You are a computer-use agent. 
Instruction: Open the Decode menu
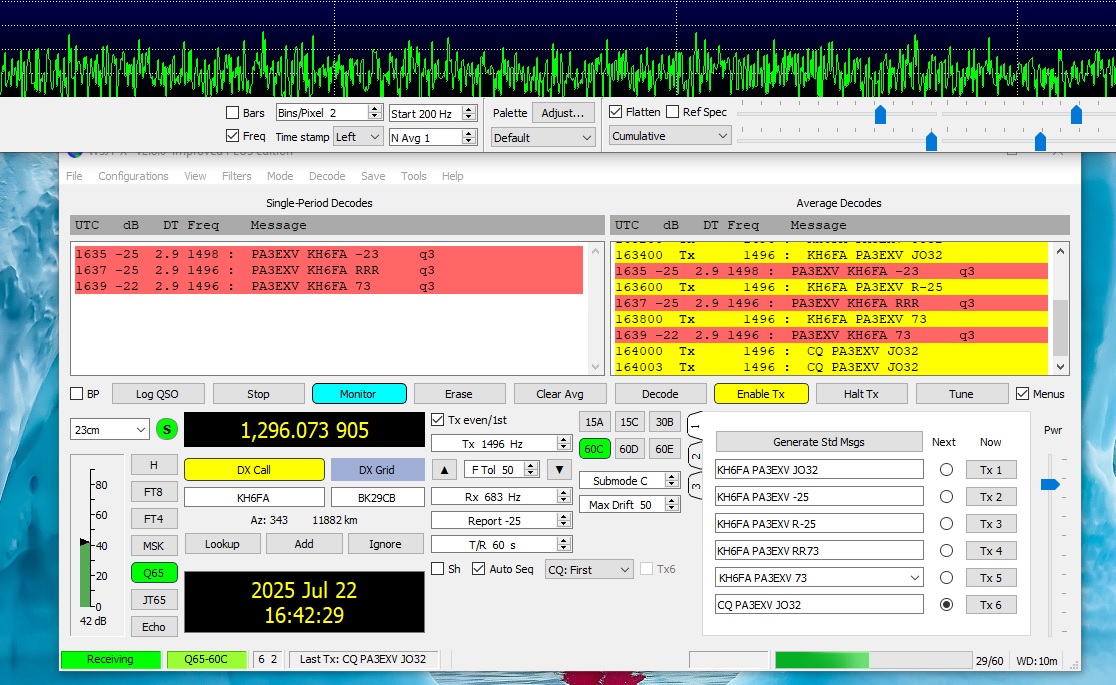point(327,176)
